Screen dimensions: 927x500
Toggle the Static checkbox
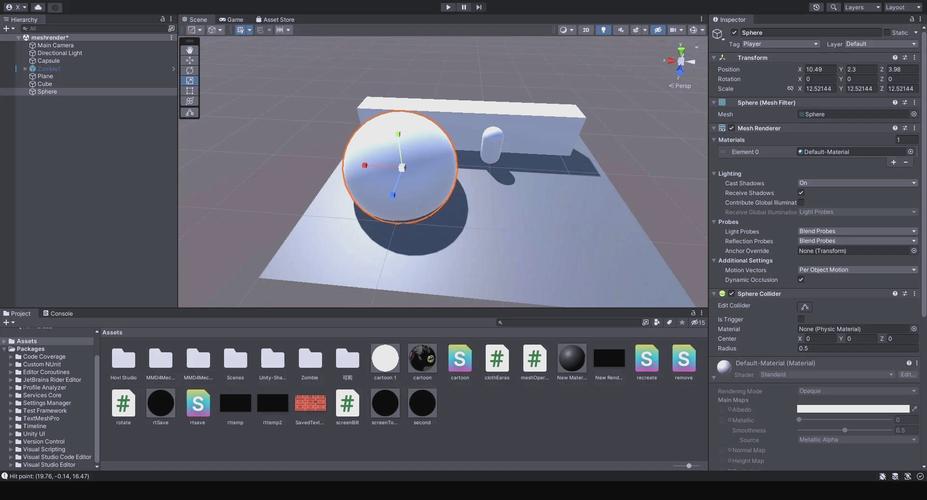tap(887, 33)
